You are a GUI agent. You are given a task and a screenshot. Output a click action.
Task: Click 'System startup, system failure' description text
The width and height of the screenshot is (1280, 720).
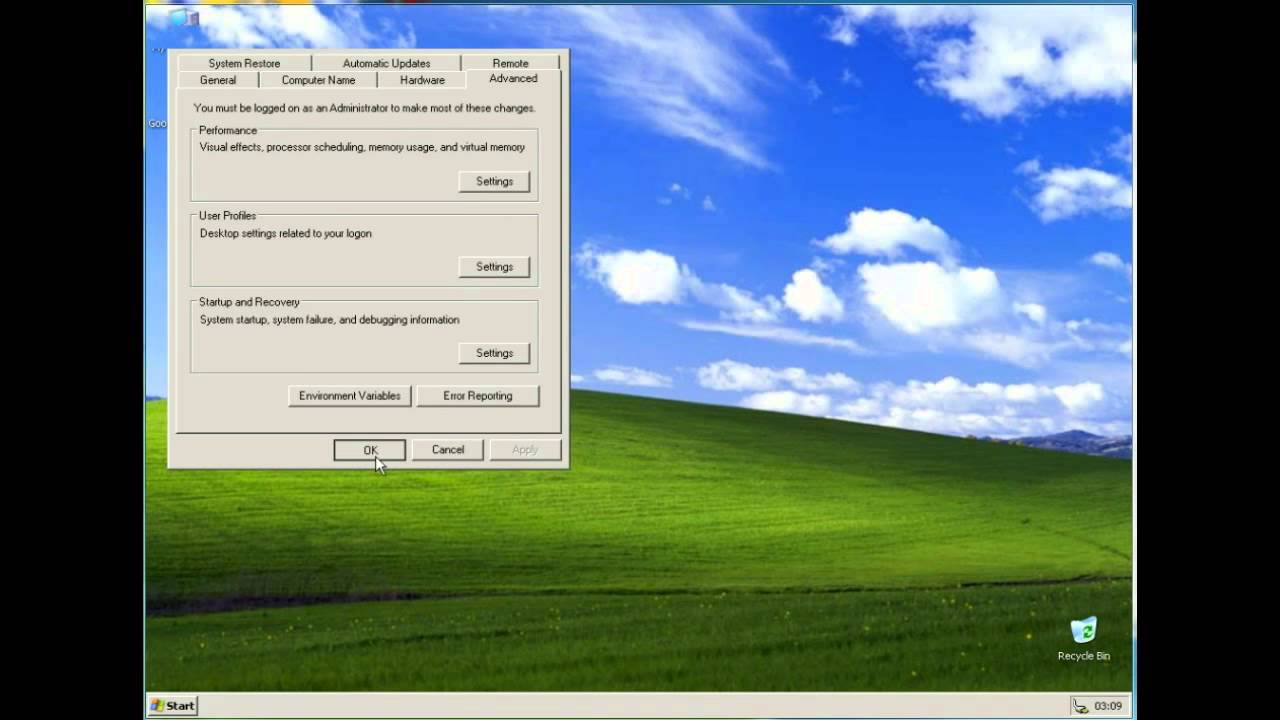329,320
